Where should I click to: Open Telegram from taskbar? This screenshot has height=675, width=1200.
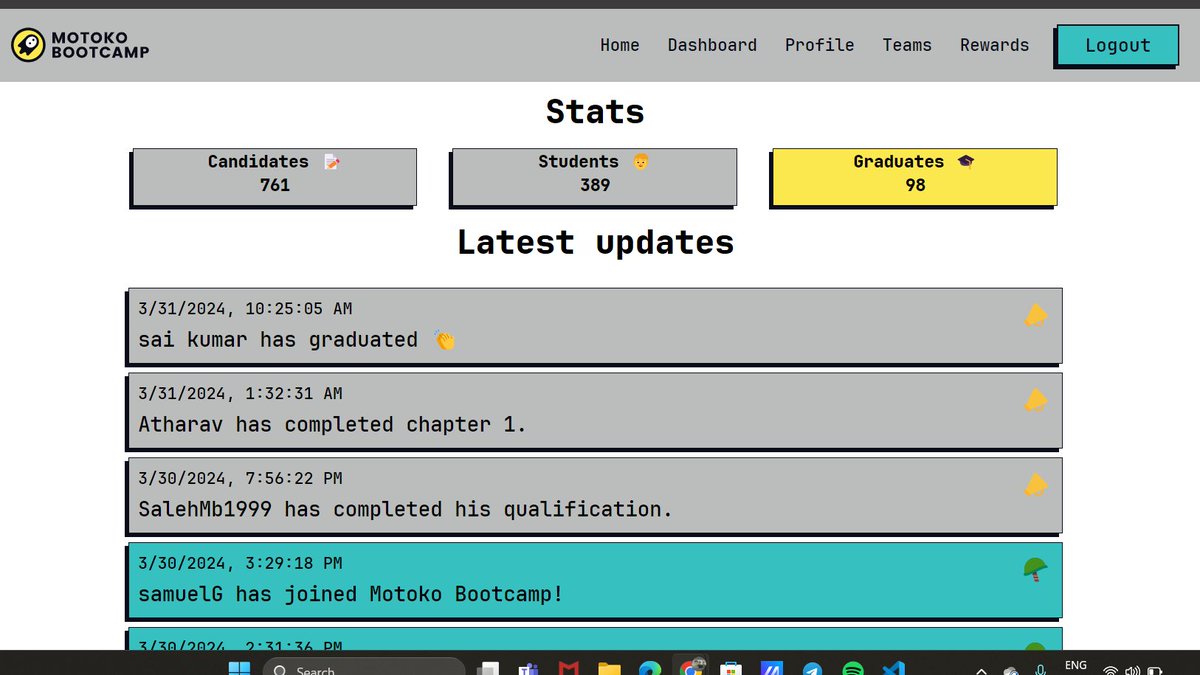812,669
